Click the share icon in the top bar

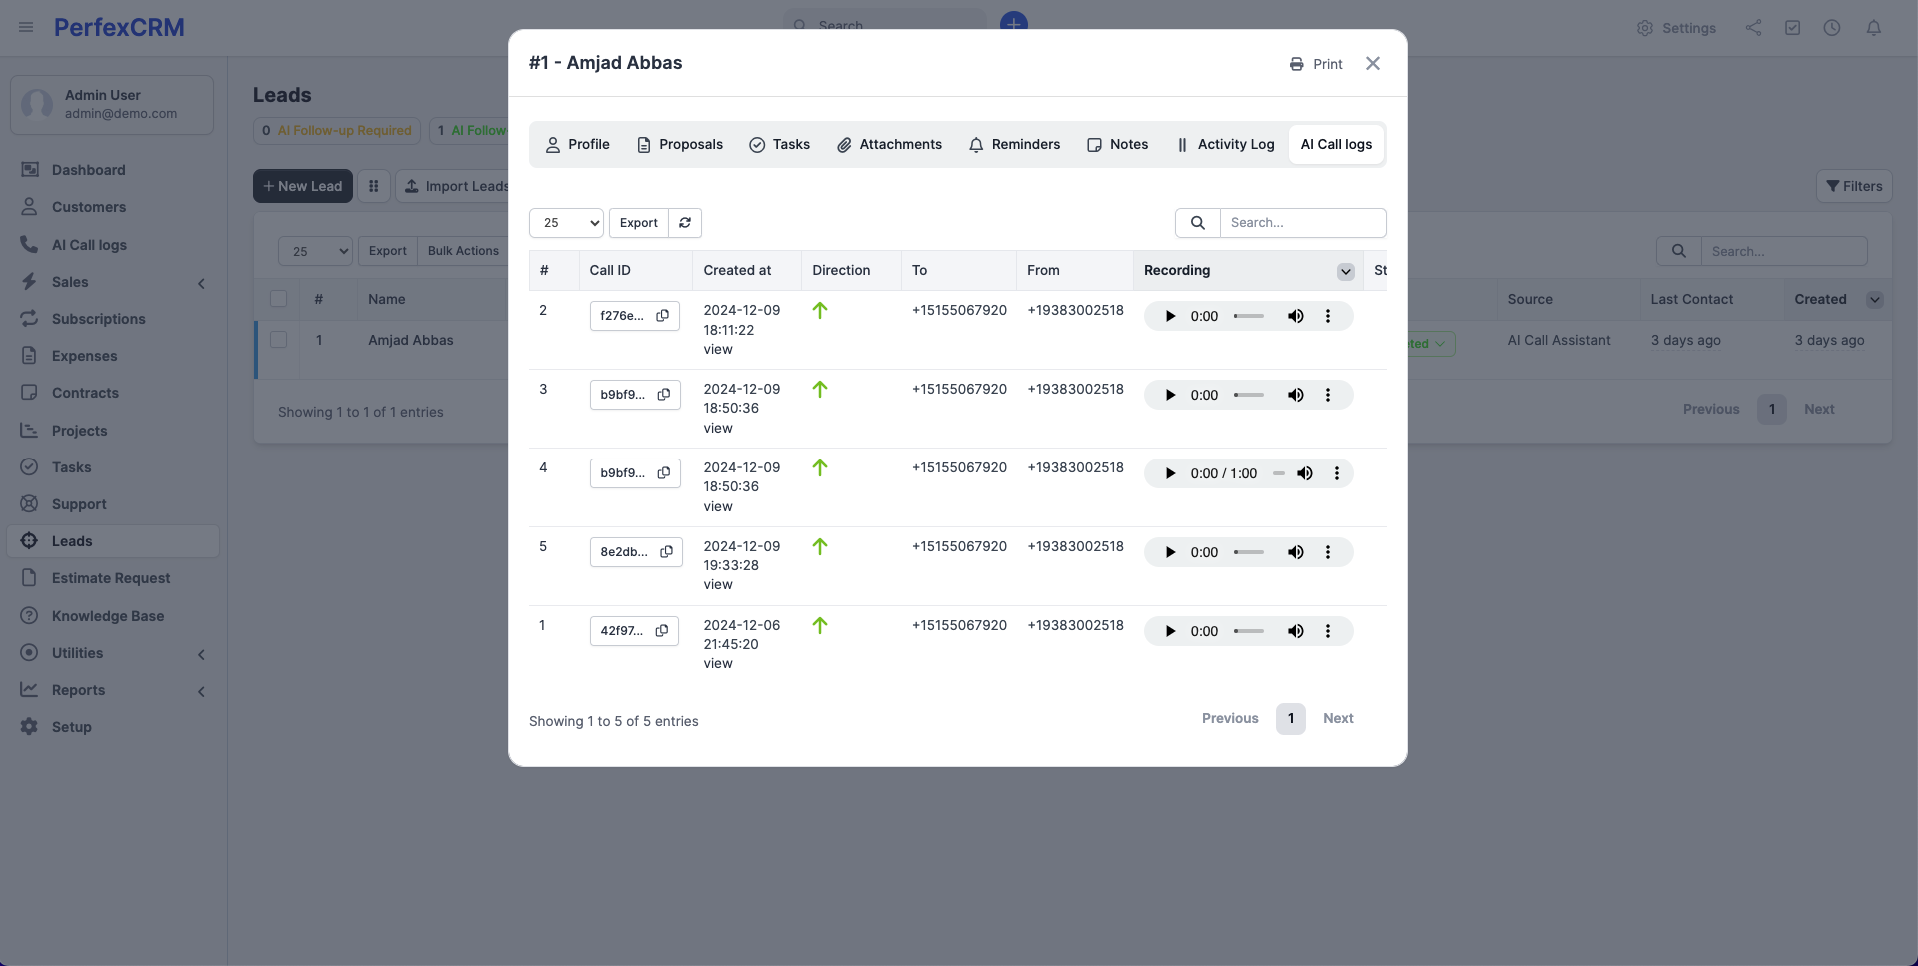tap(1752, 27)
